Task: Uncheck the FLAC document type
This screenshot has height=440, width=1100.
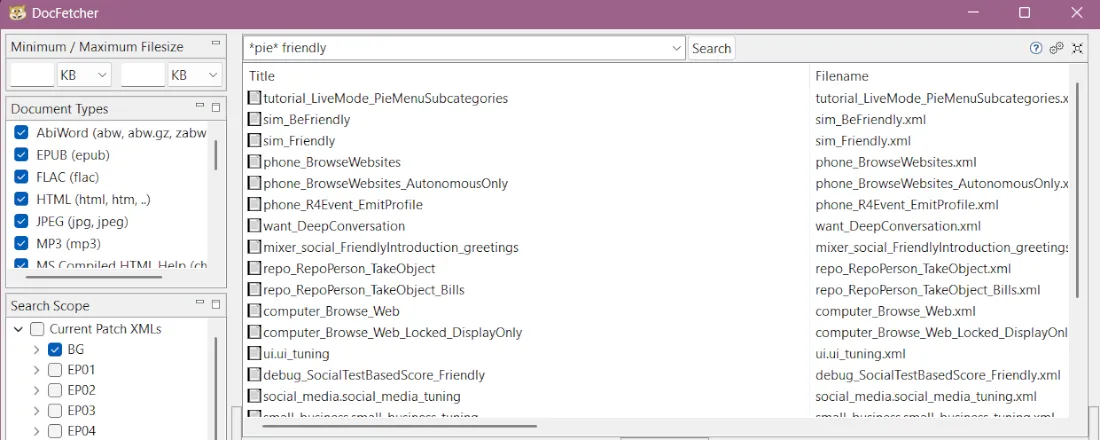Action: [x=21, y=177]
